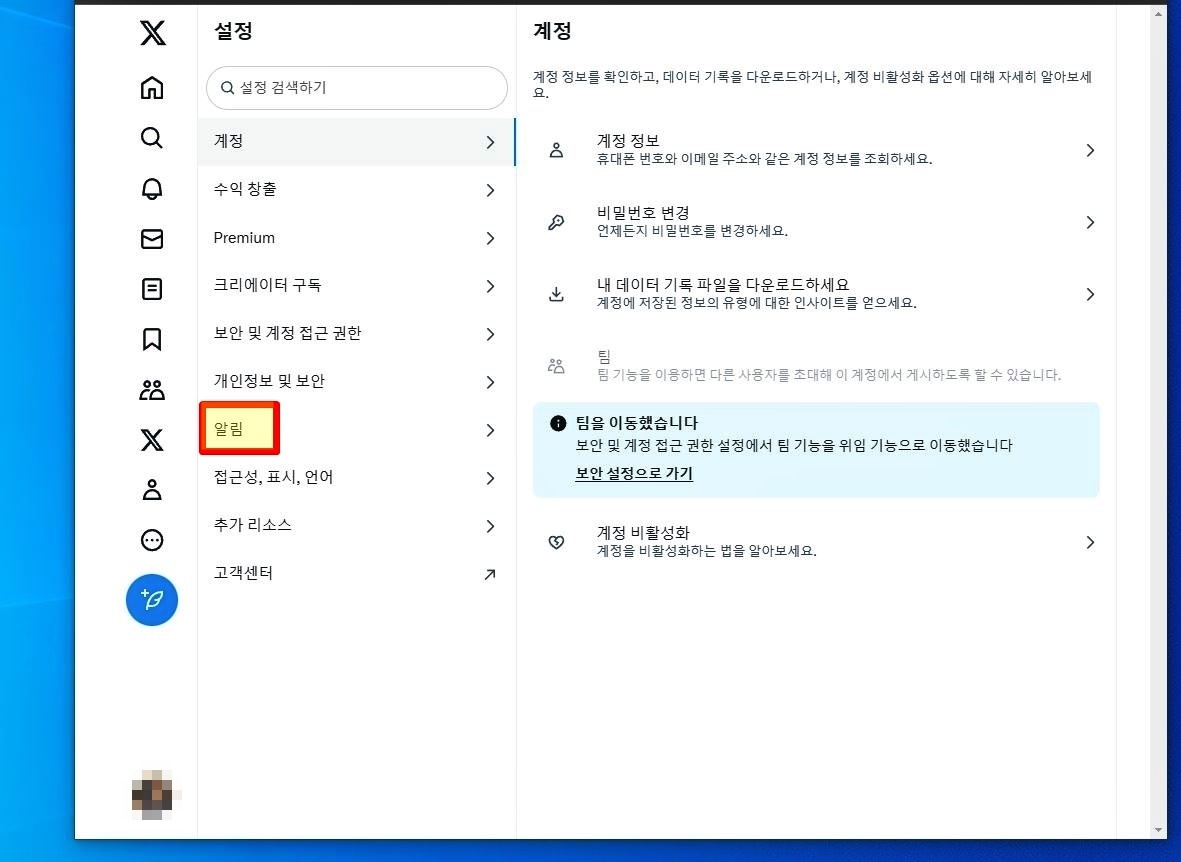This screenshot has width=1181, height=862.
Task: Click chevron next to 크리에이터 구독
Action: coord(490,286)
